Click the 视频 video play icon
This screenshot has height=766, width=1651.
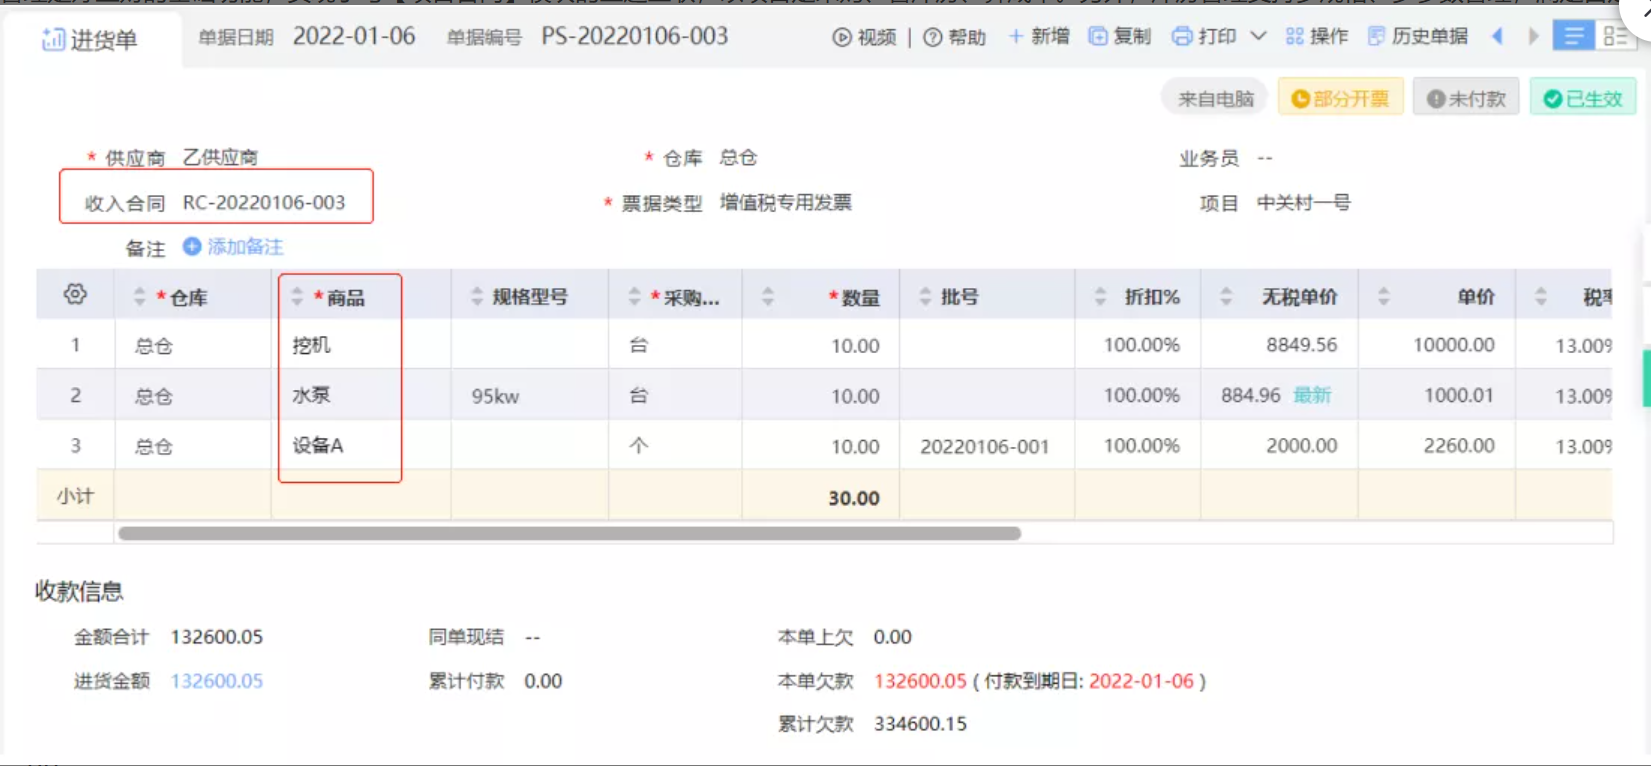tap(842, 37)
